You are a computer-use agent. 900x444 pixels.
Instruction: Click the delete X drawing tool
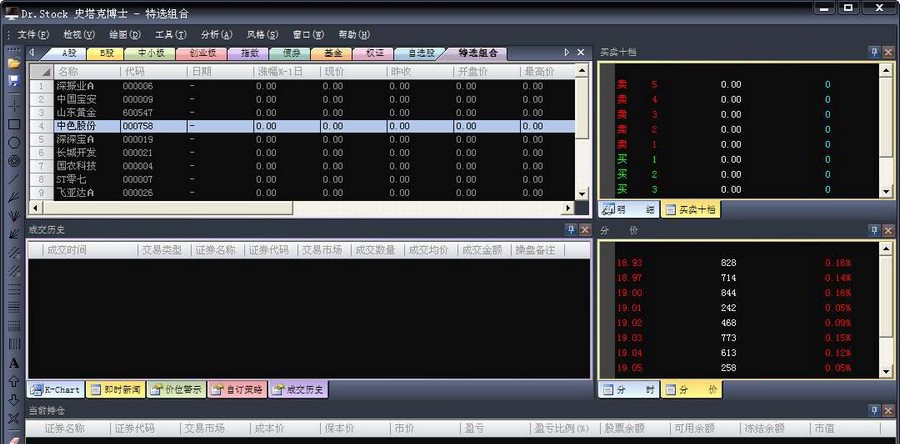tap(14, 418)
